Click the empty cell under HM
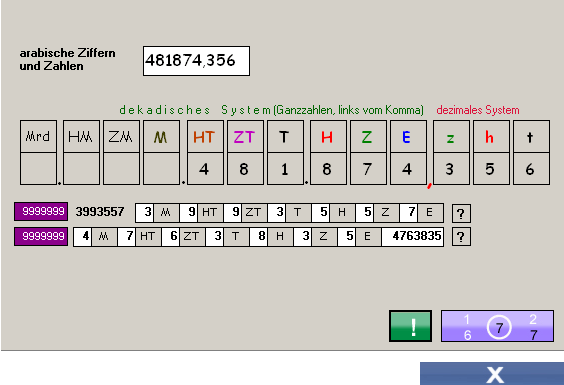Viewport: 564px width, 385px height. pyautogui.click(x=81, y=169)
